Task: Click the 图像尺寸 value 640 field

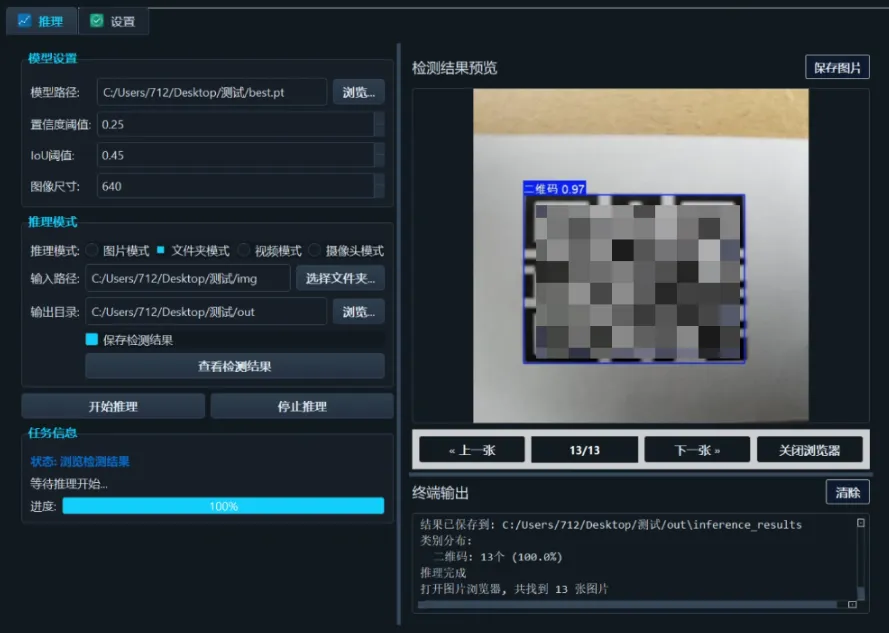Action: click(235, 186)
